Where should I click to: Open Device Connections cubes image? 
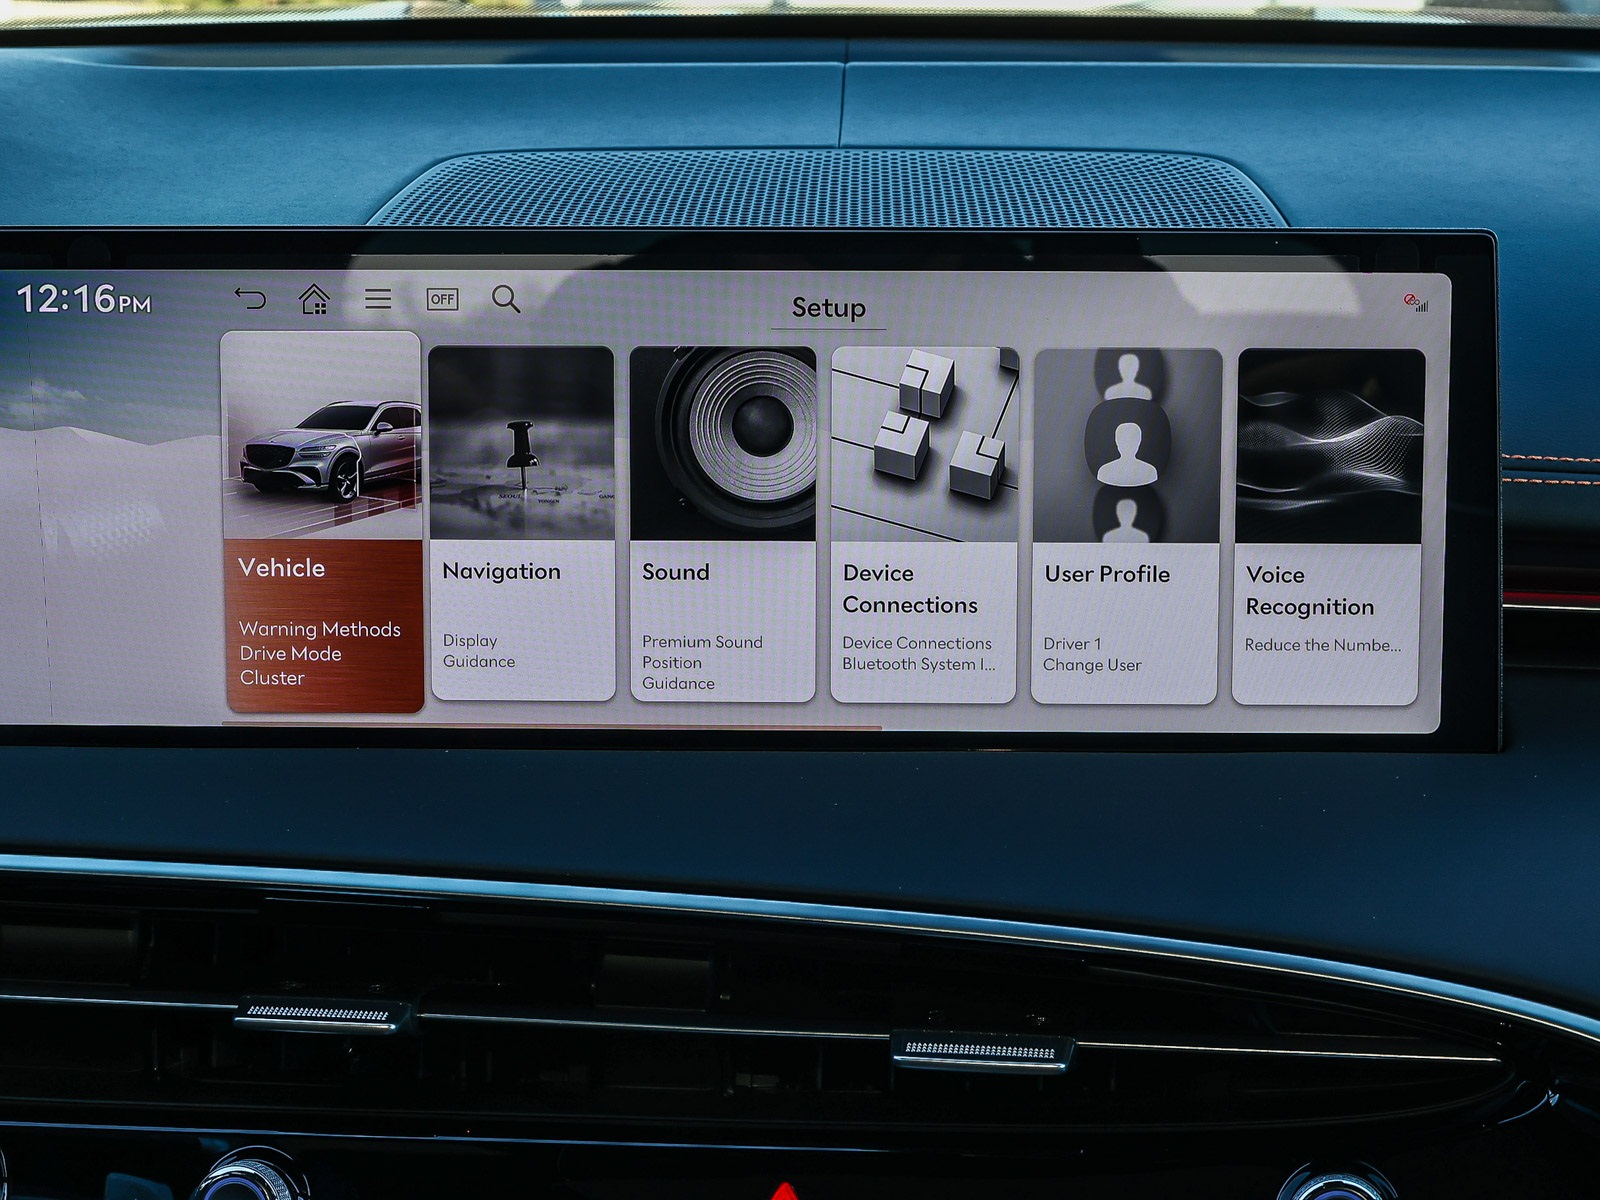click(x=924, y=444)
